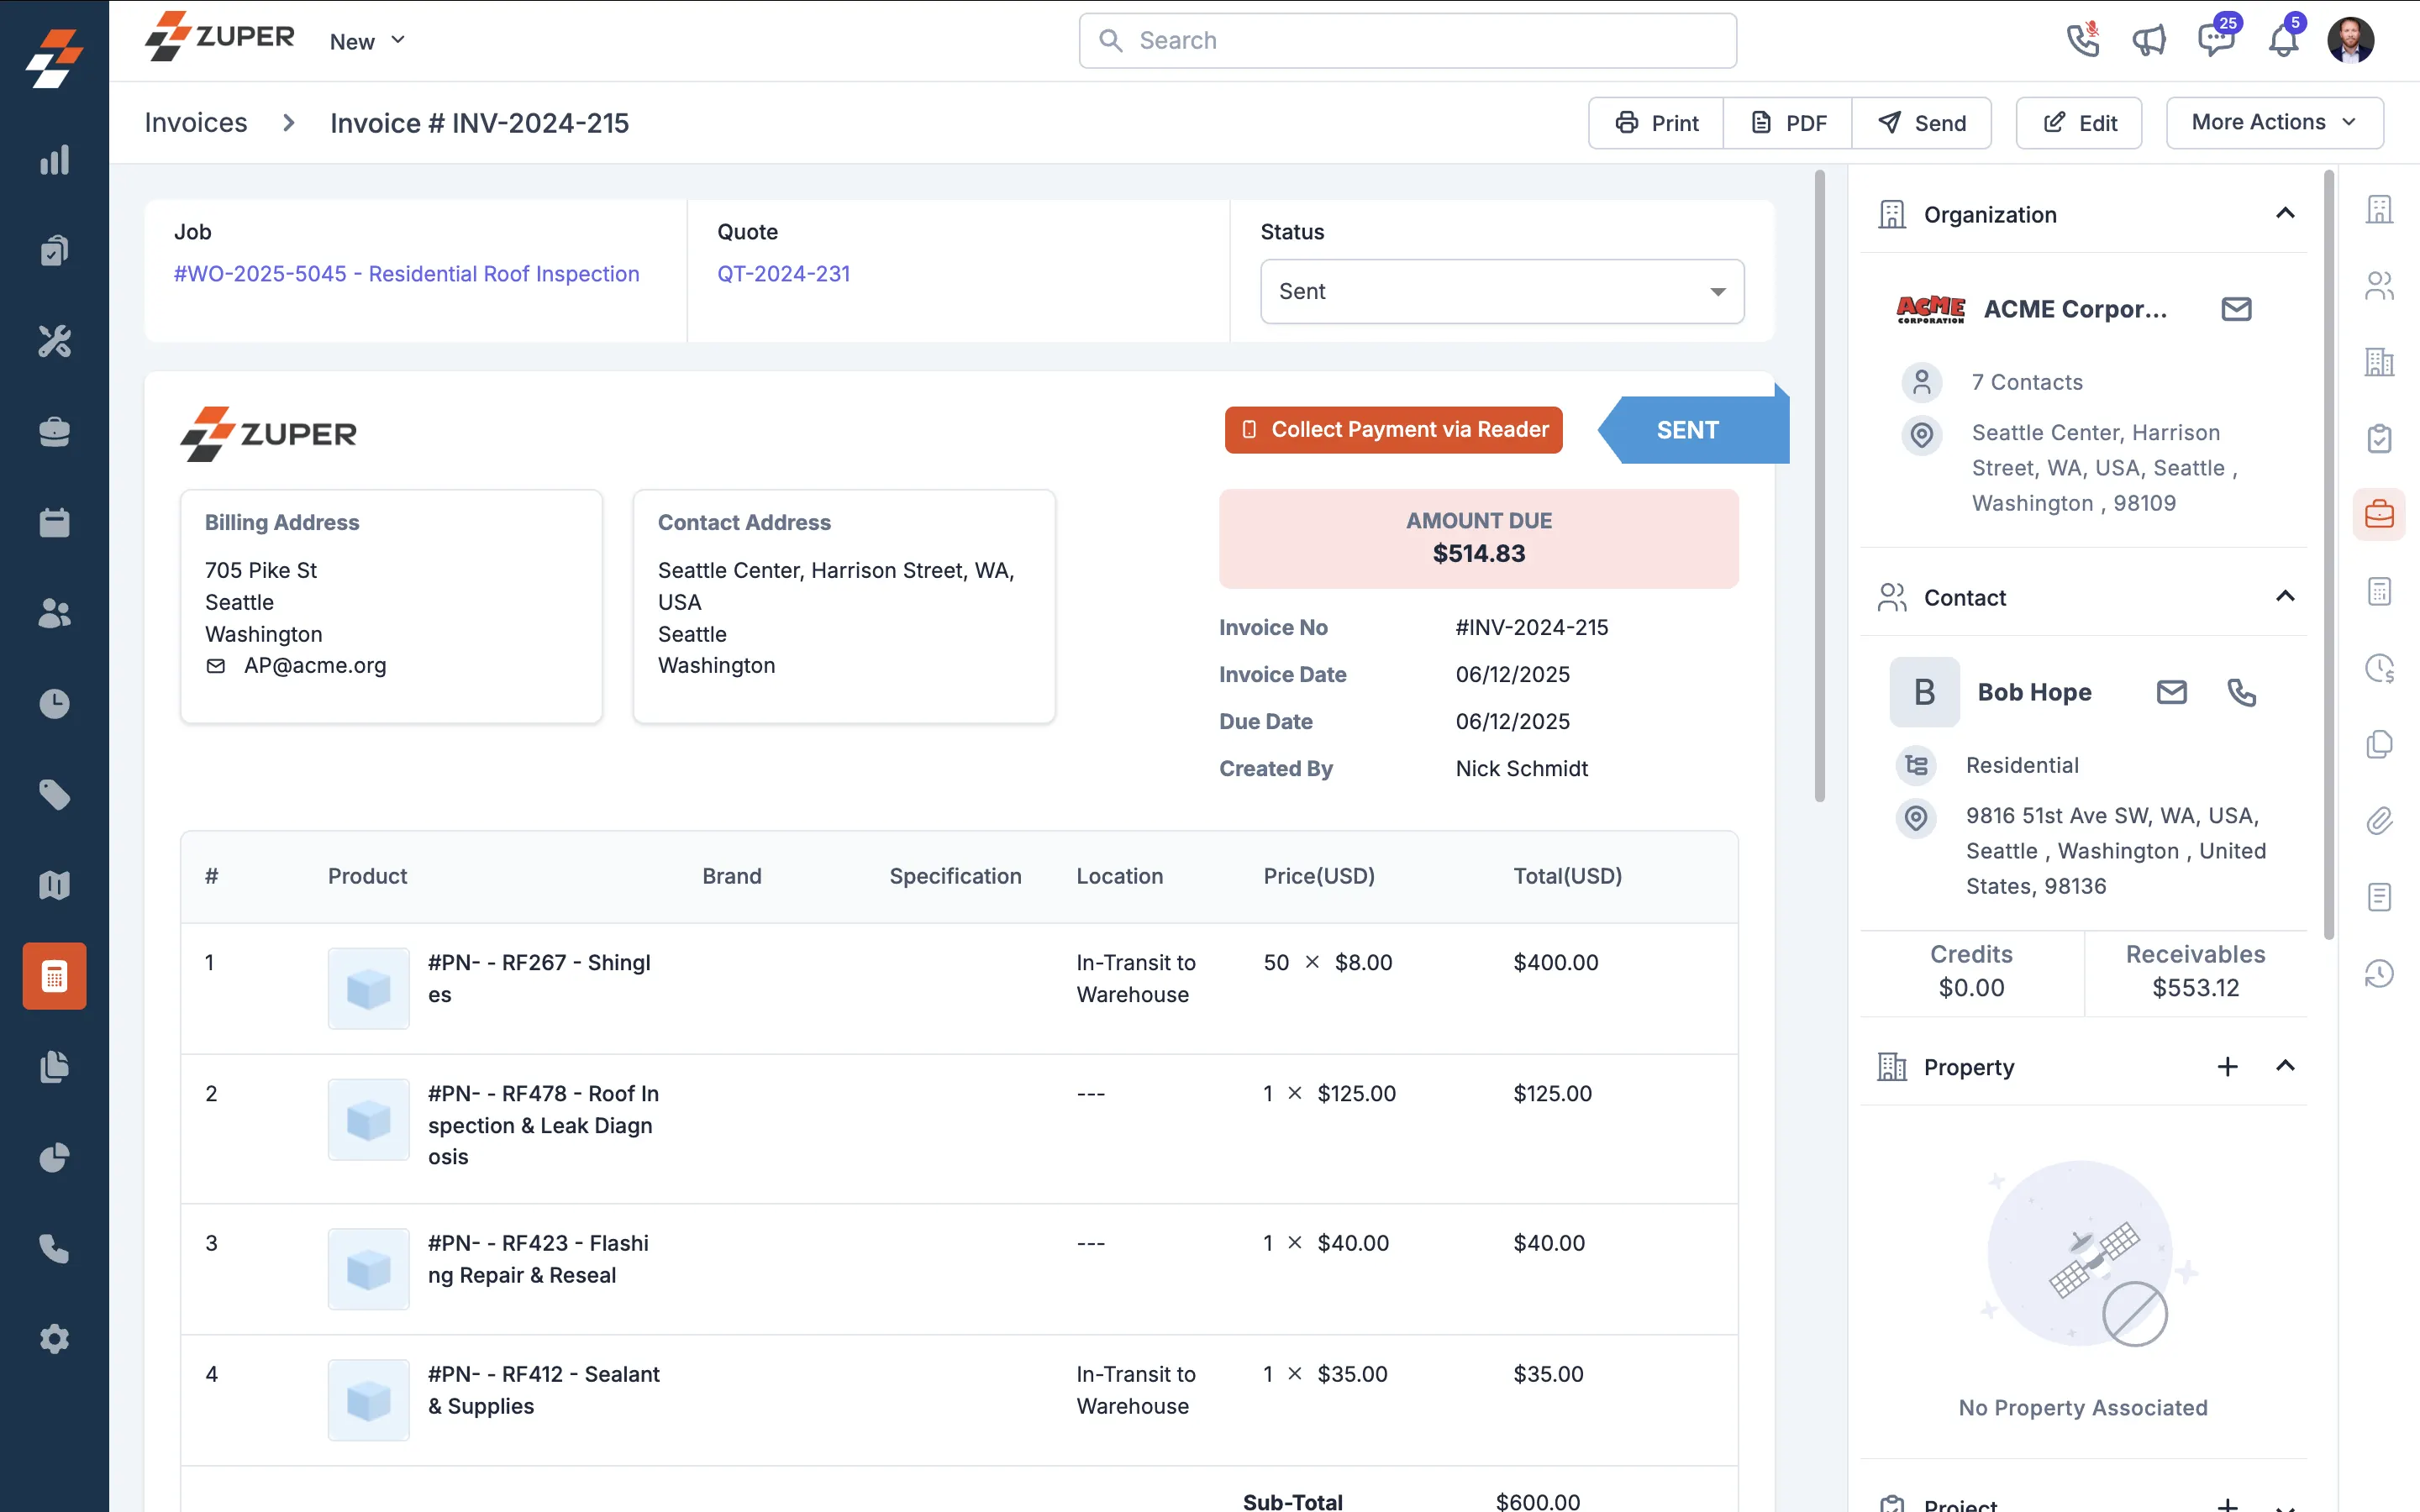Open Reports via the pie chart icon
2420x1512 pixels.
point(54,1158)
